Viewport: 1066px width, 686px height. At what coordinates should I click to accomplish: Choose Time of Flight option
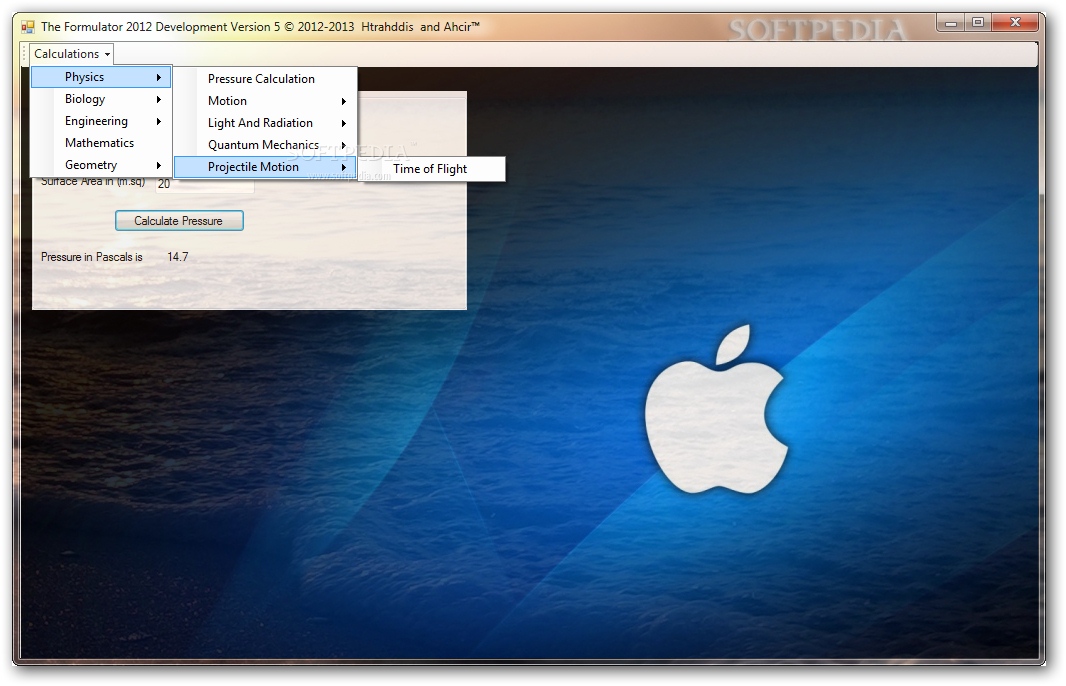pyautogui.click(x=432, y=169)
